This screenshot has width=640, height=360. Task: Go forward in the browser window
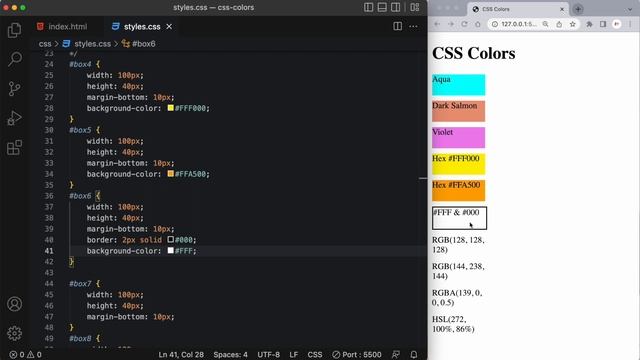pos(451,24)
